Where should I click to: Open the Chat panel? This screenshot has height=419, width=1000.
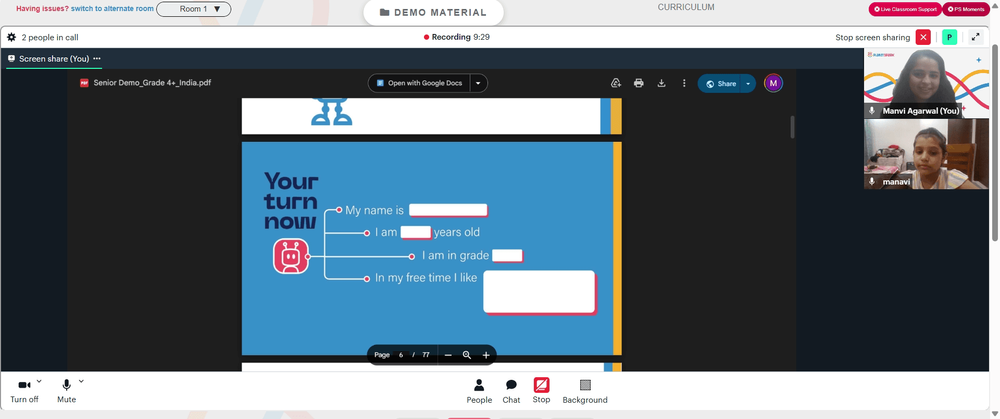tap(511, 391)
